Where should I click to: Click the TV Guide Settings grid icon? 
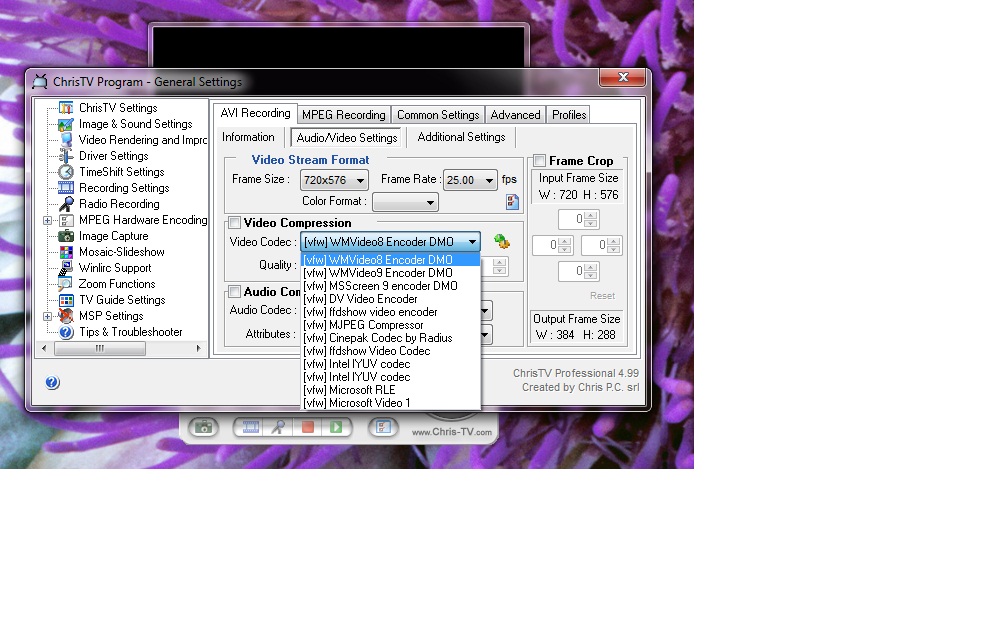pyautogui.click(x=66, y=300)
